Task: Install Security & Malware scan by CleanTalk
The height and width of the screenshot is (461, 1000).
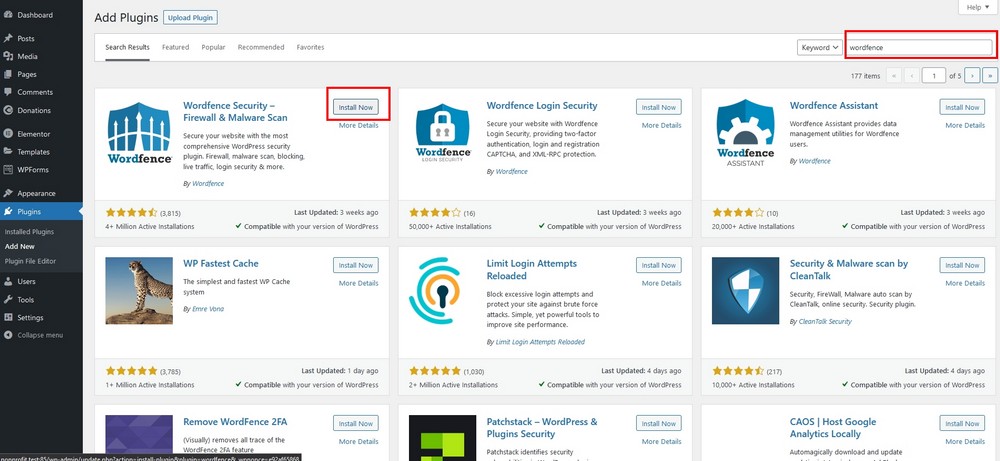Action: 962,265
